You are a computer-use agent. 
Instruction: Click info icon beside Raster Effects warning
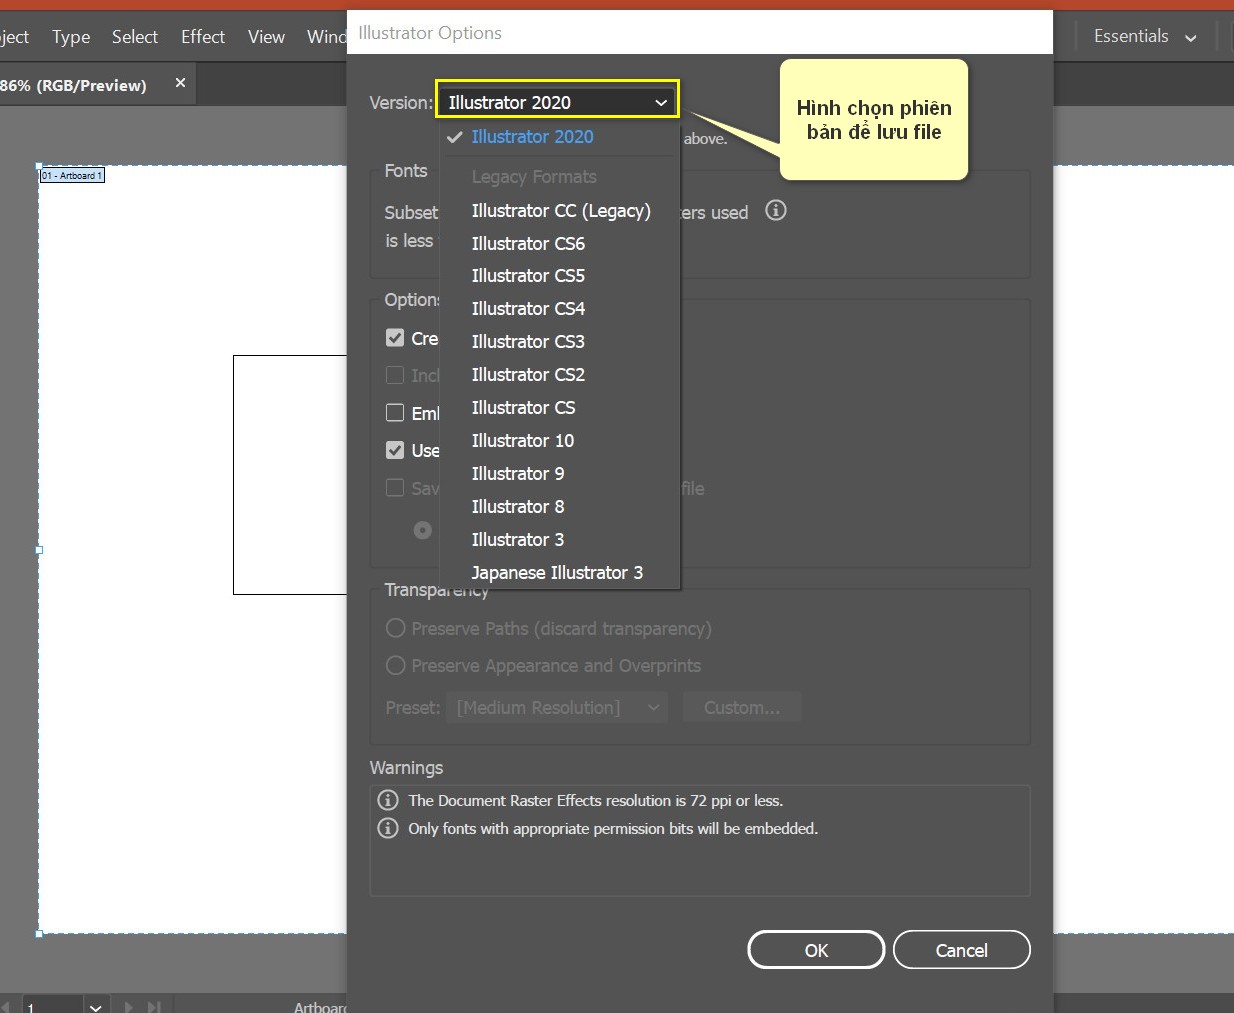(388, 800)
